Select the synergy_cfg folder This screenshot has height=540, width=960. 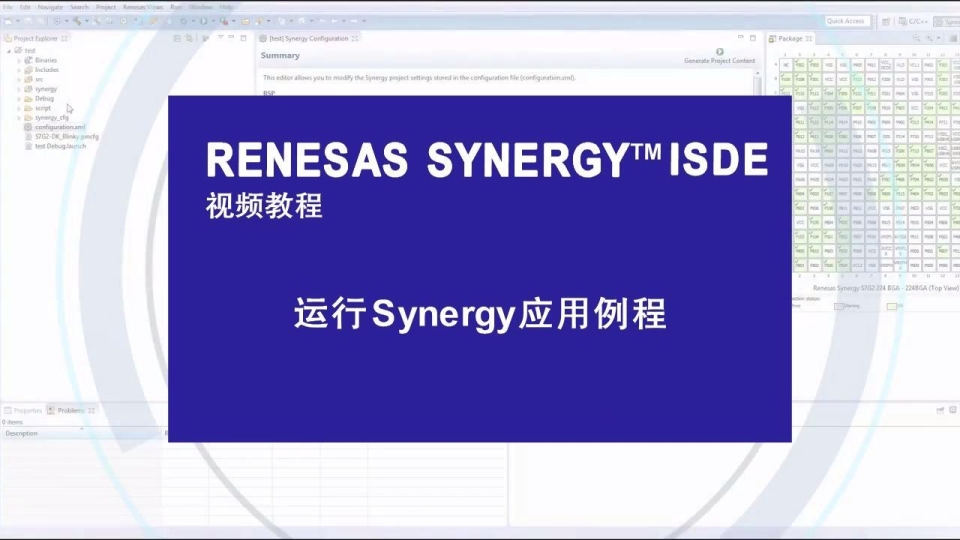tap(51, 118)
